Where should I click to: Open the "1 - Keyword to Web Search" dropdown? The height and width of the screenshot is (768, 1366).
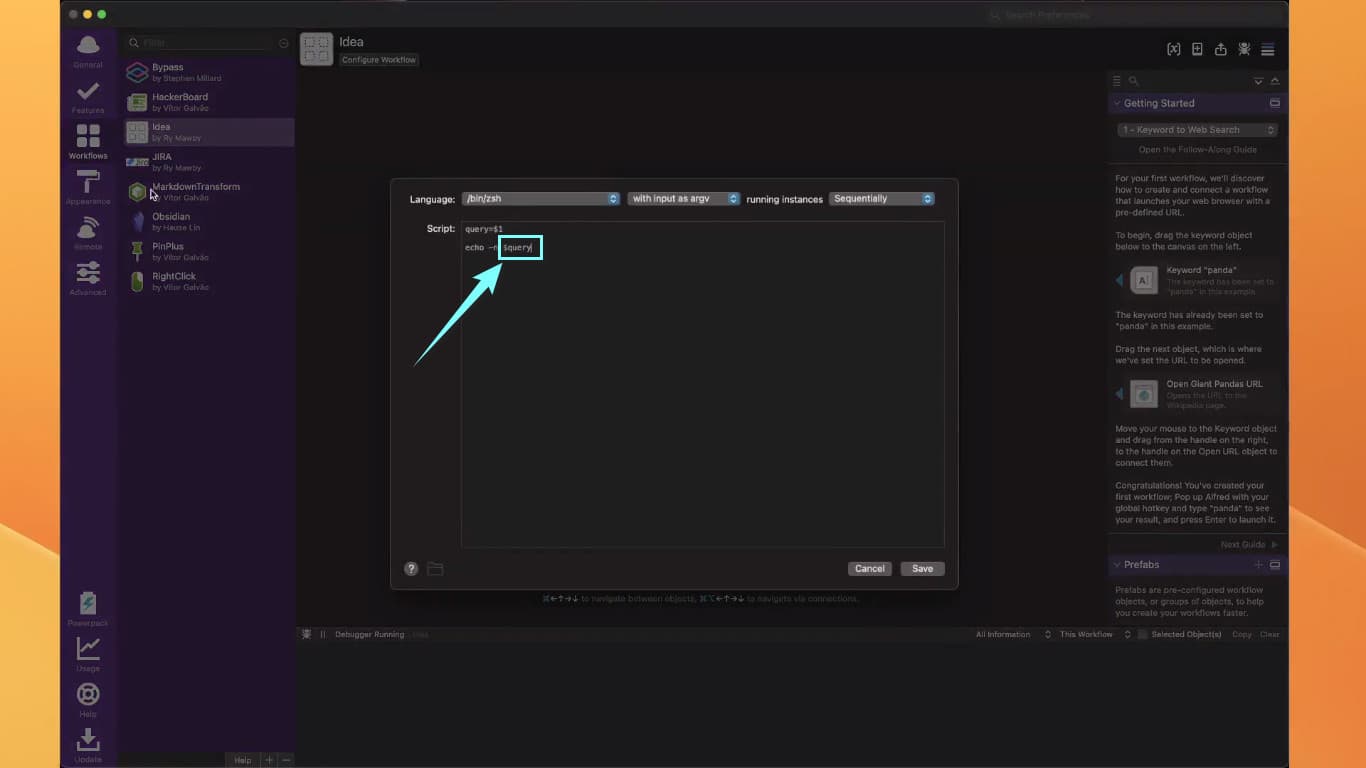[1198, 130]
